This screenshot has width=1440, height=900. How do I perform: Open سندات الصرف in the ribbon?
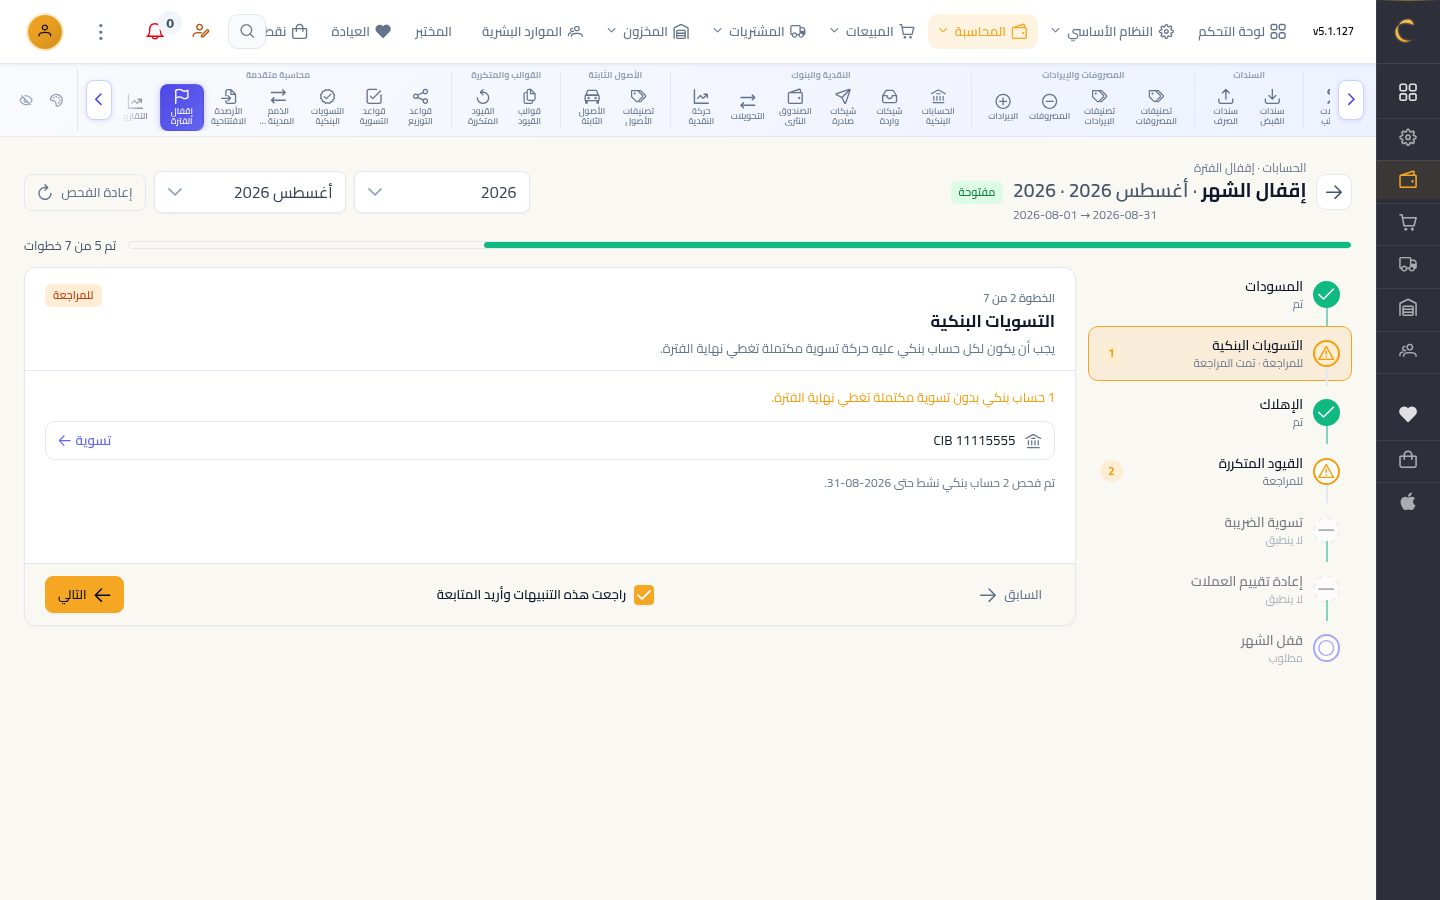coord(1226,107)
